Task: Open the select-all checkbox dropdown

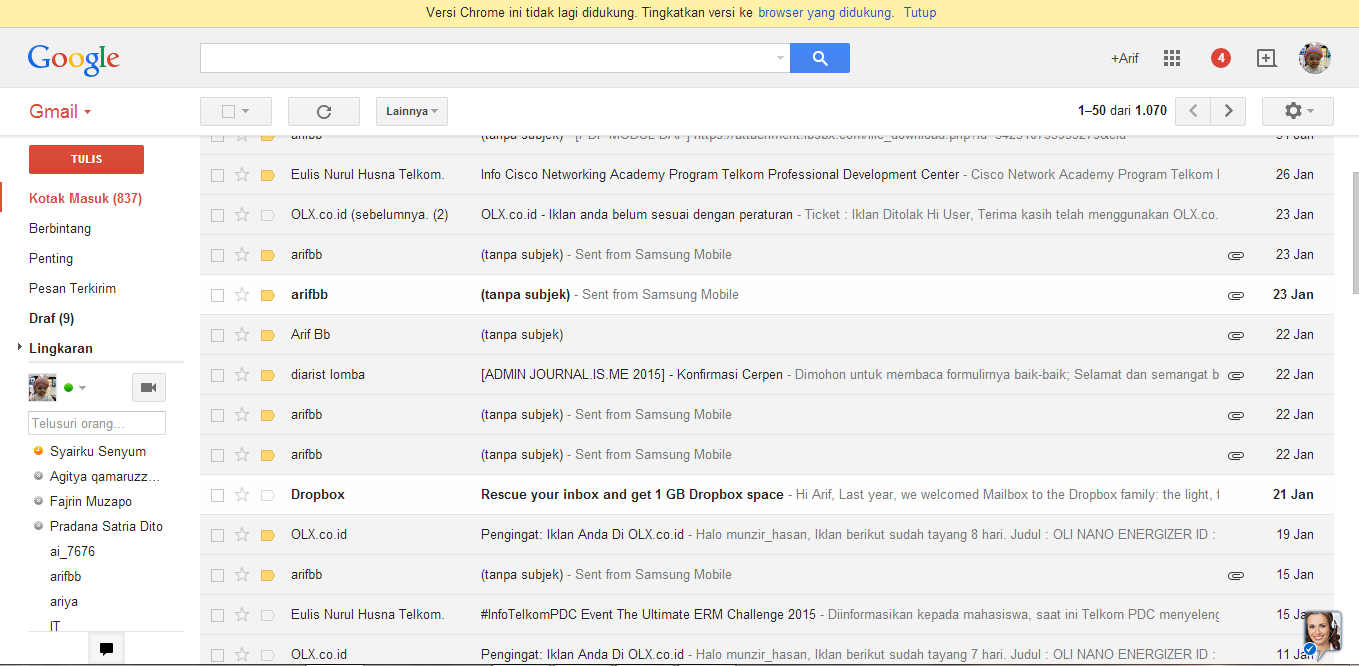Action: pos(236,111)
